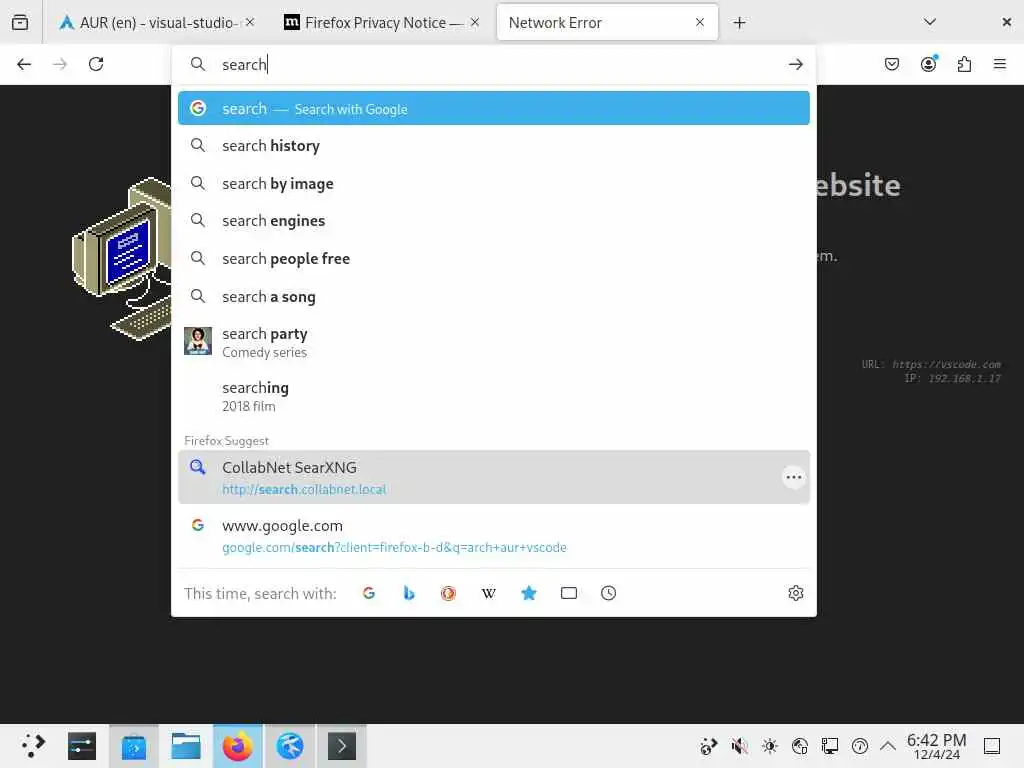Open the KDE application launcher
1024x768 pixels.
32,746
